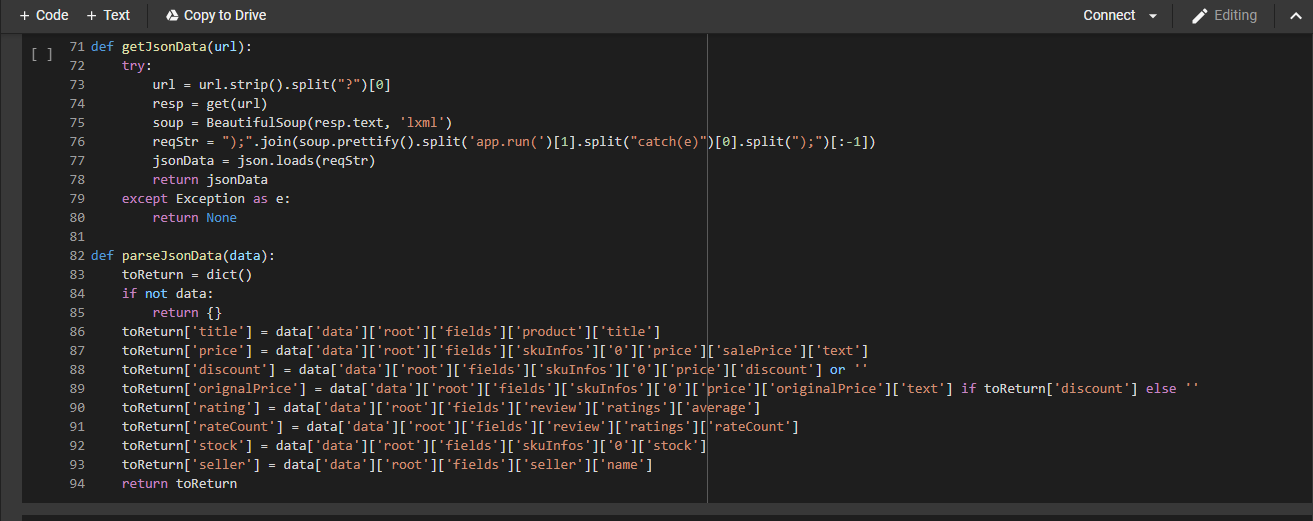Open the Connect dropdown arrow
This screenshot has height=521, width=1313.
(1153, 16)
